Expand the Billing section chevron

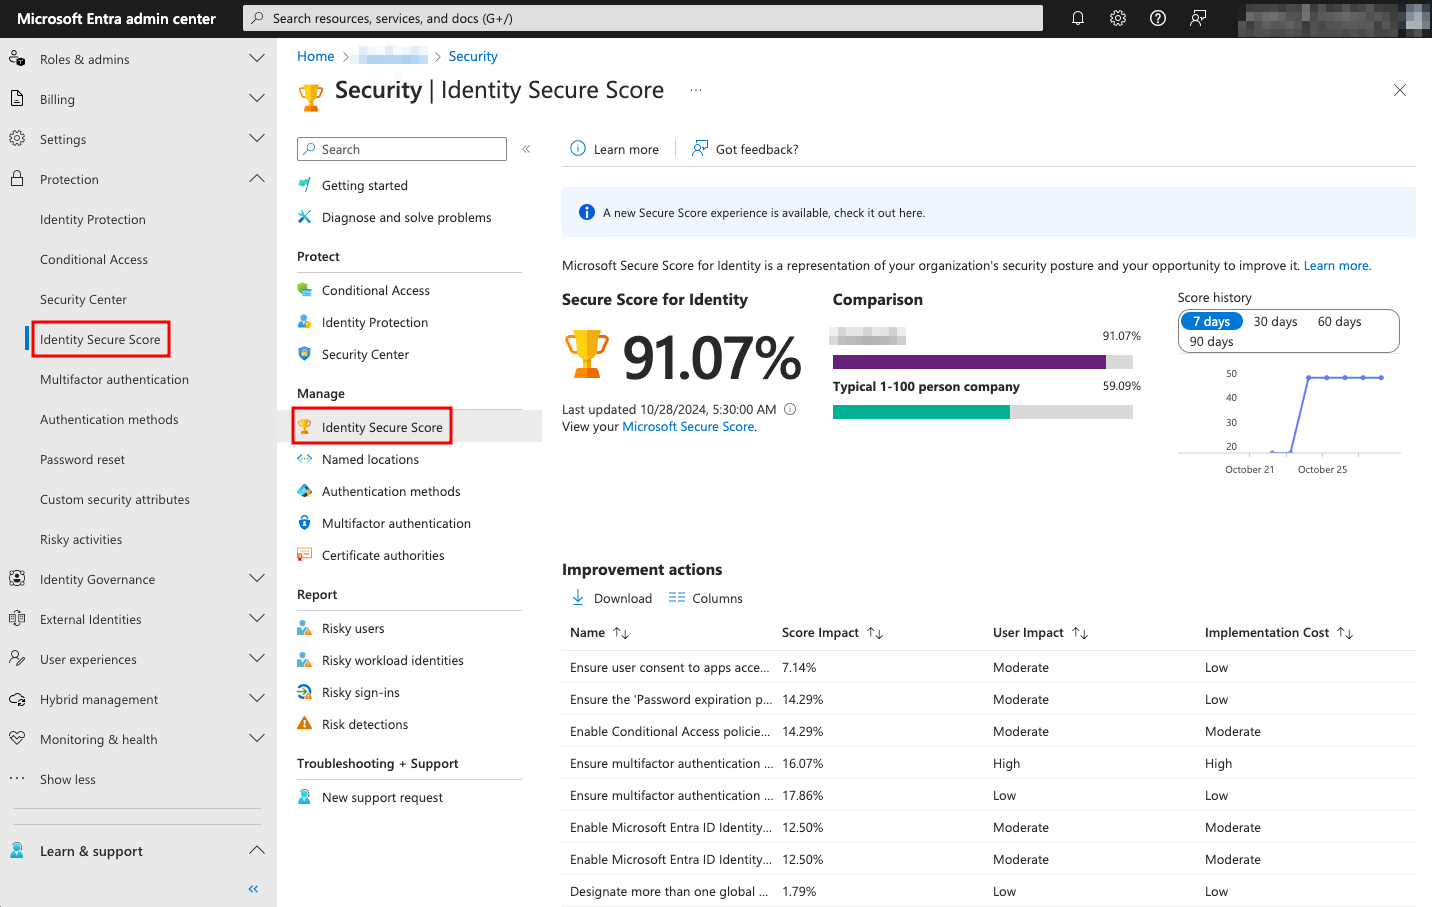[257, 98]
